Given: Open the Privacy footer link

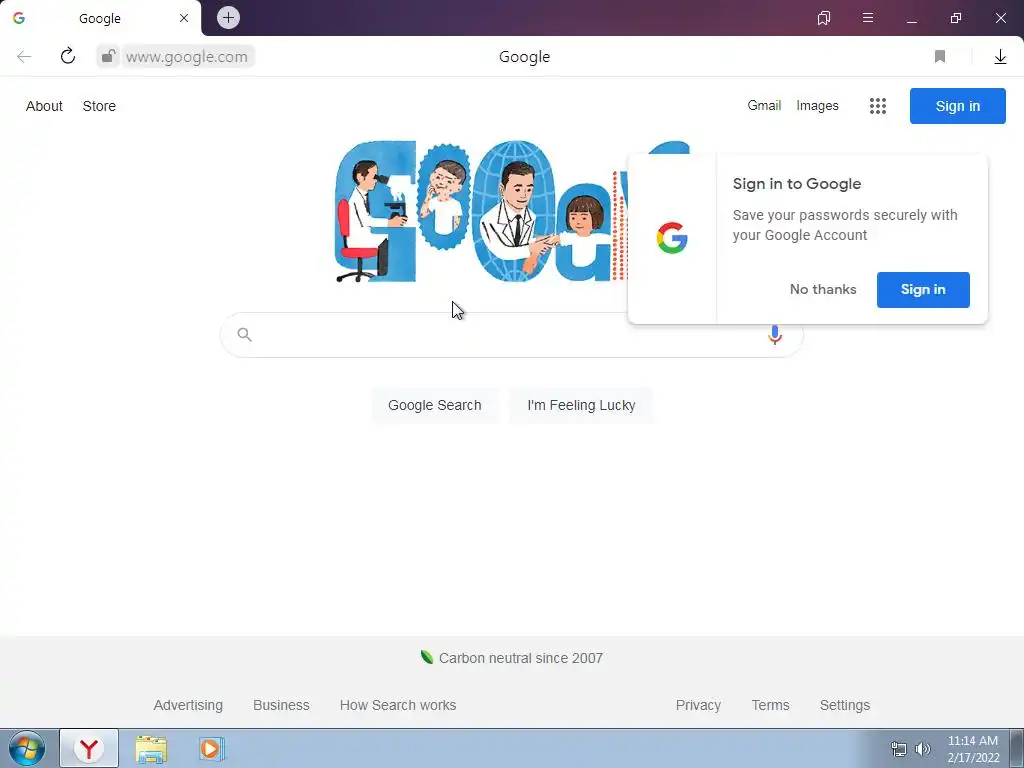Looking at the screenshot, I should point(698,705).
